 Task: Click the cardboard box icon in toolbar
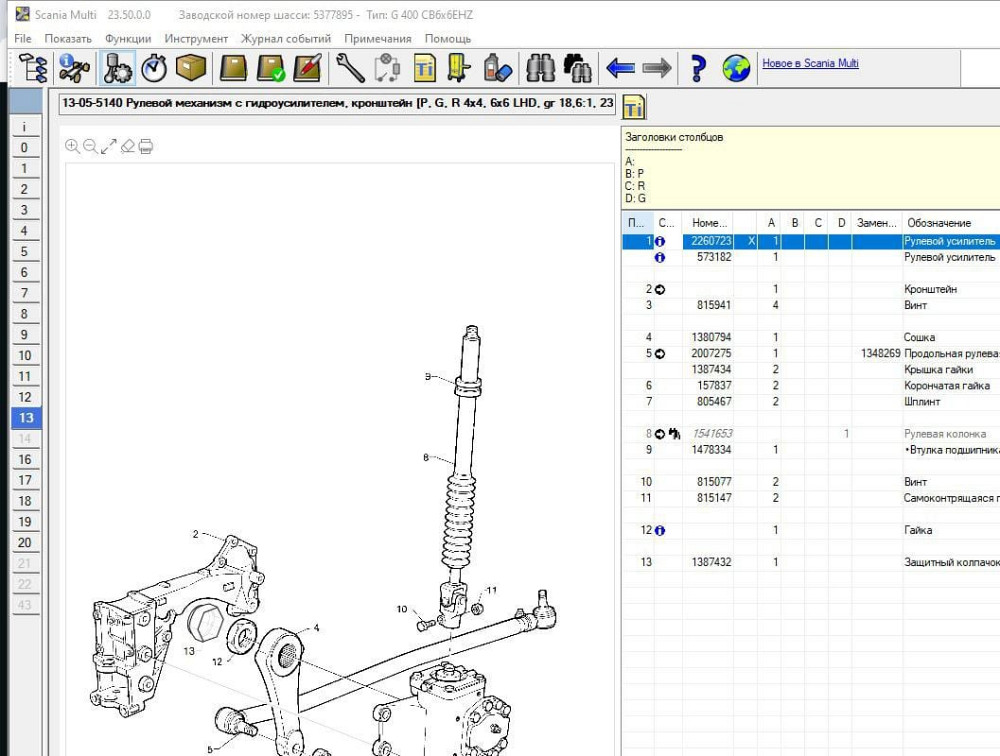[190, 68]
